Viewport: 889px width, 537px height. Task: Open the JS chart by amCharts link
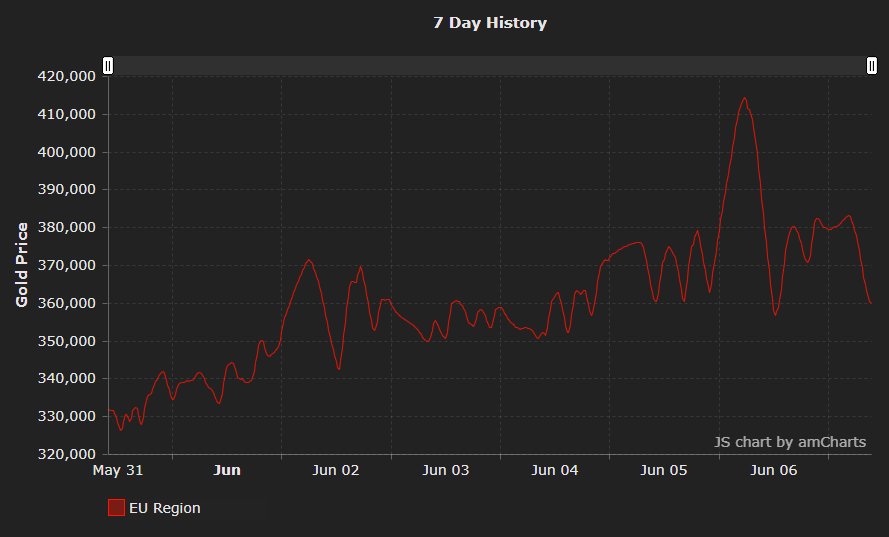(x=789, y=442)
